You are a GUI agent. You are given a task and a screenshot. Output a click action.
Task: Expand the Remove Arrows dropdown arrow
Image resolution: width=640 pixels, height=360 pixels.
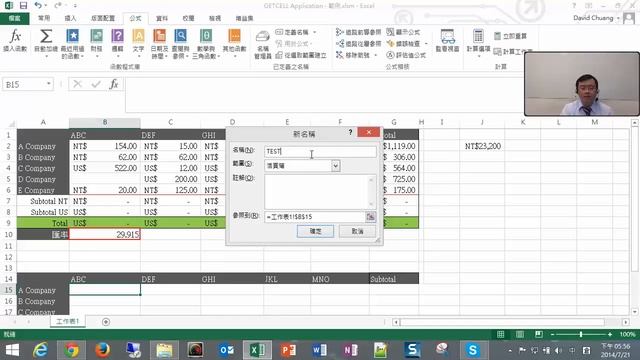tap(376, 55)
